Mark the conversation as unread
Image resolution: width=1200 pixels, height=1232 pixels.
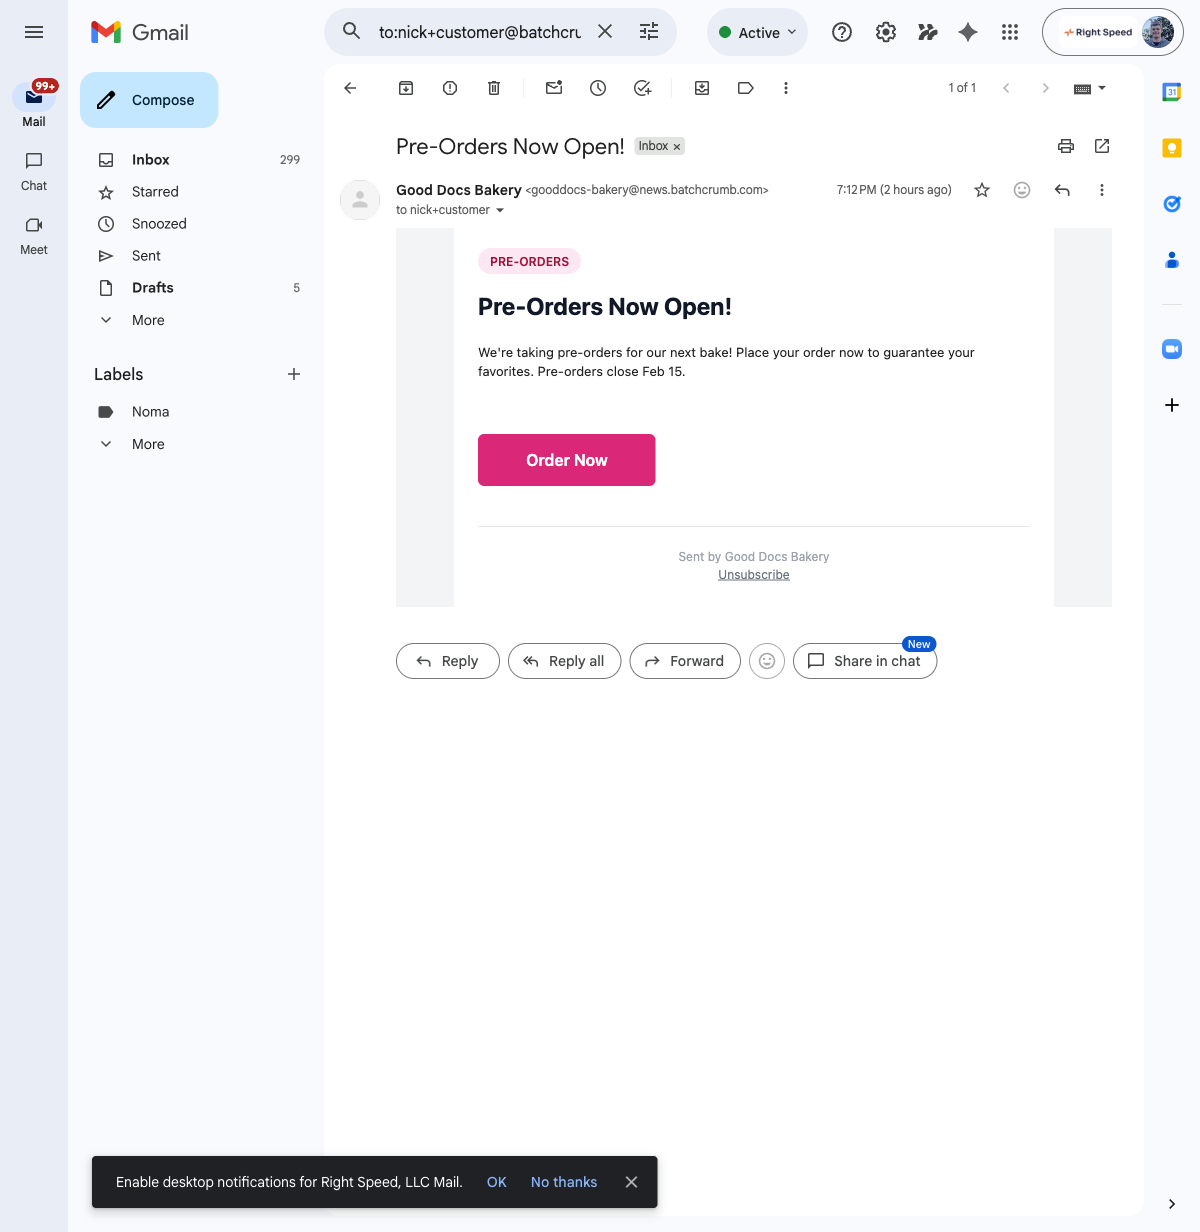(553, 88)
